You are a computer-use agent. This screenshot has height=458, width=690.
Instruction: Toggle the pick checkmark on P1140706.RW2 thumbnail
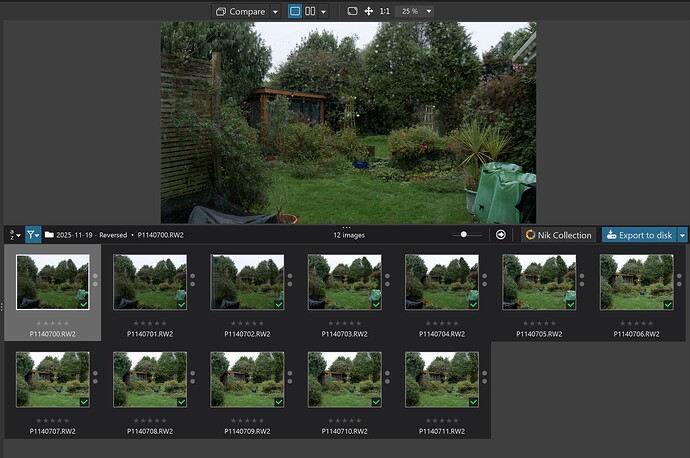coord(668,304)
